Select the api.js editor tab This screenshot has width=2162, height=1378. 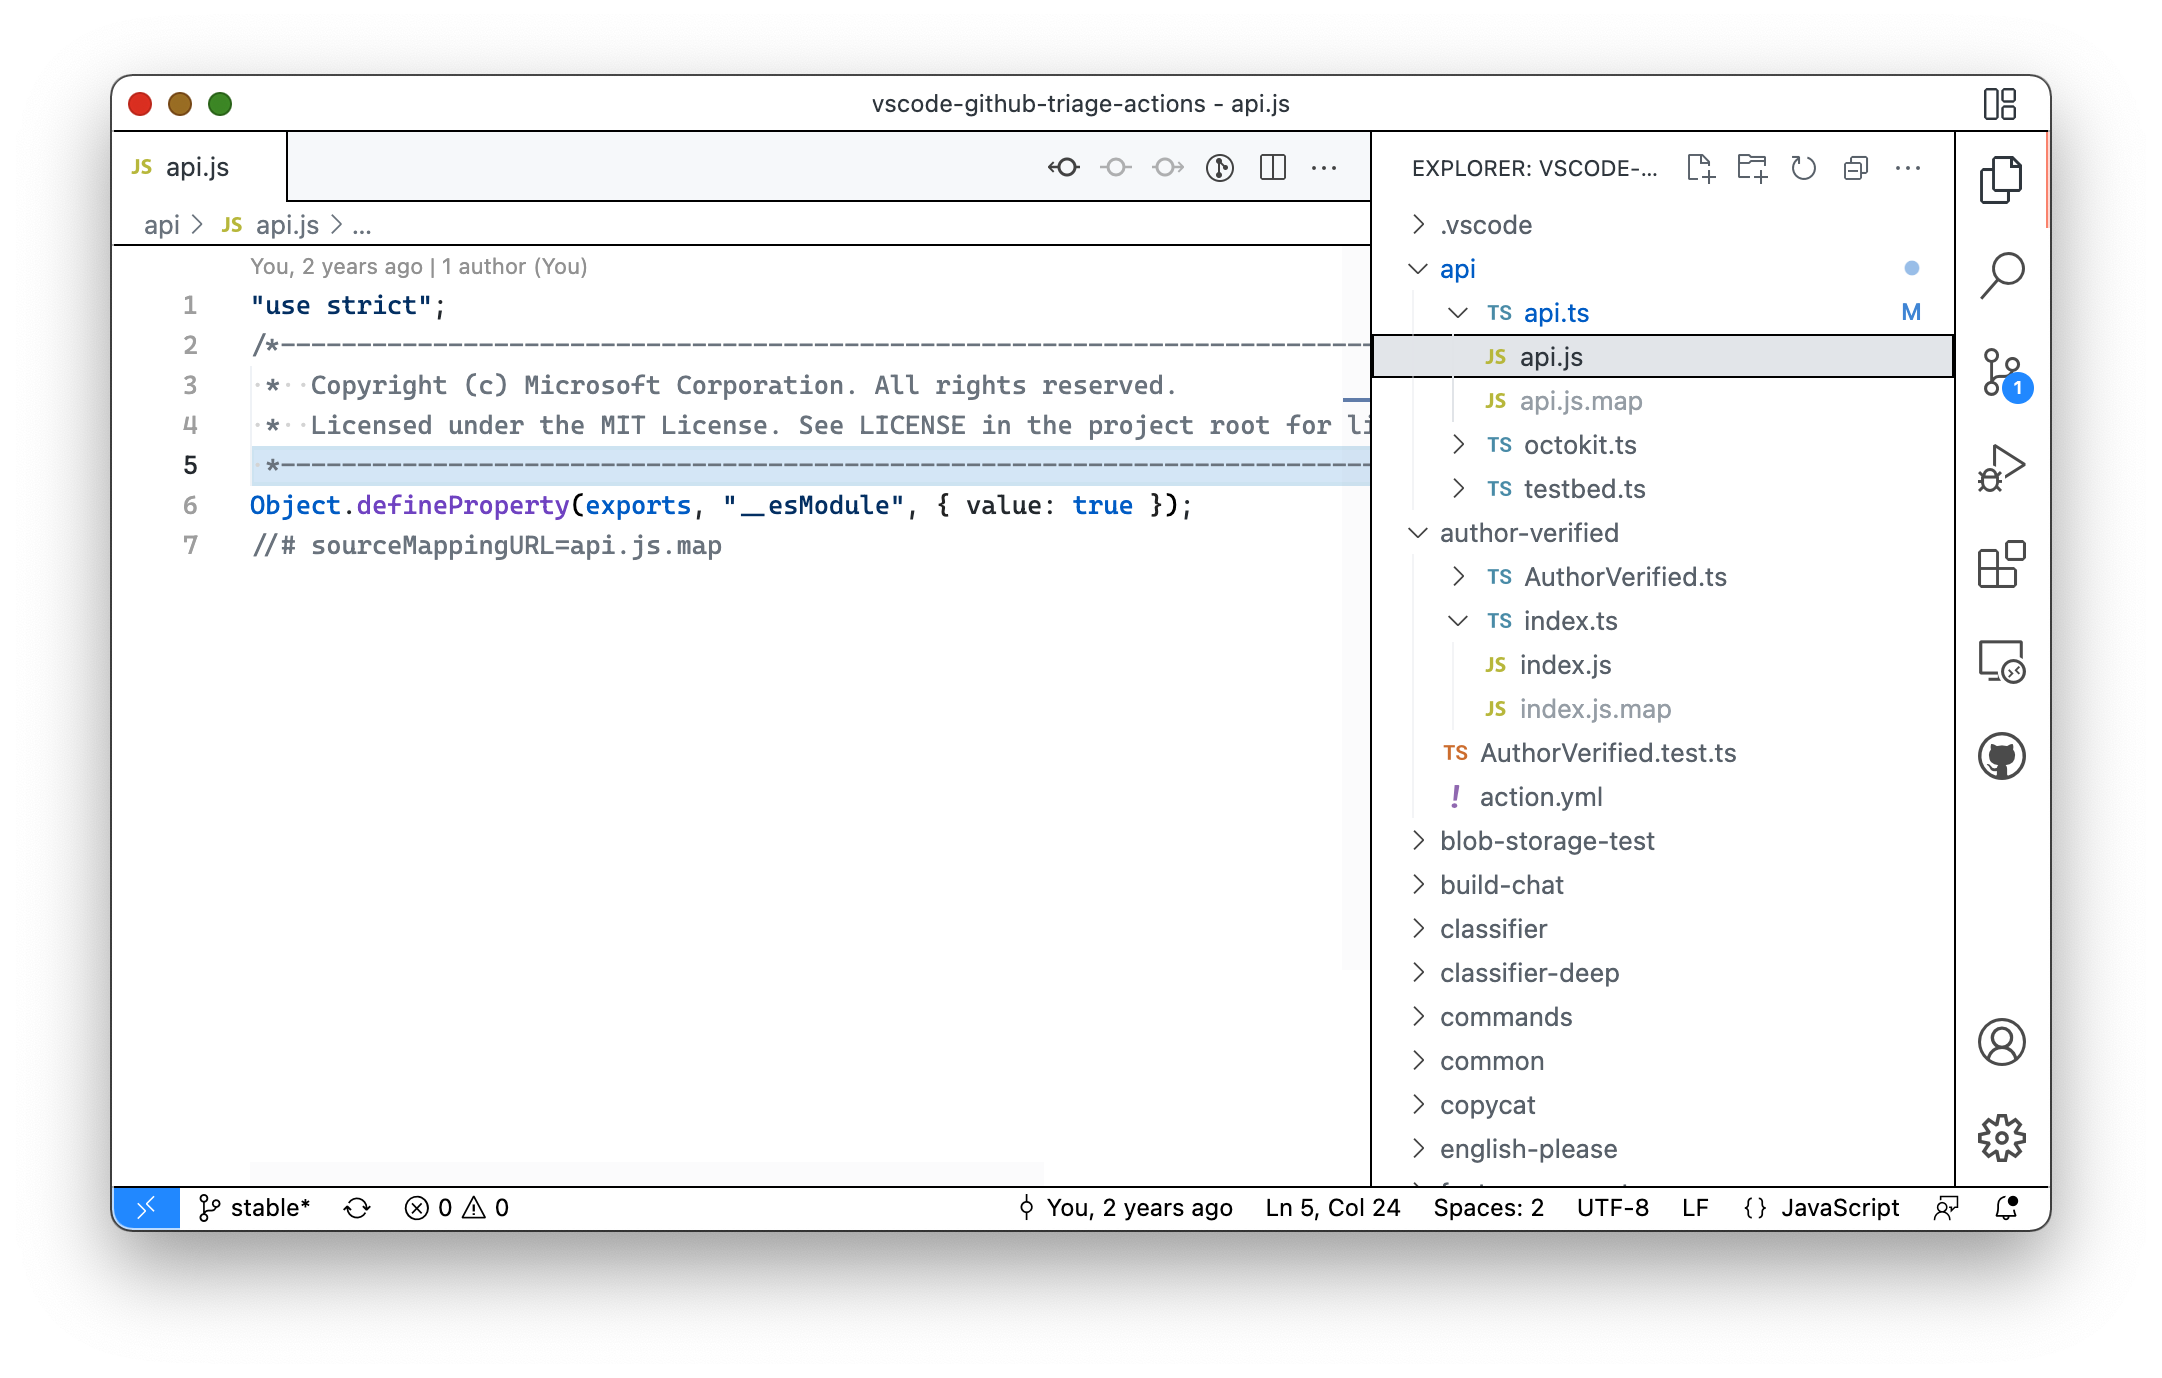point(197,168)
